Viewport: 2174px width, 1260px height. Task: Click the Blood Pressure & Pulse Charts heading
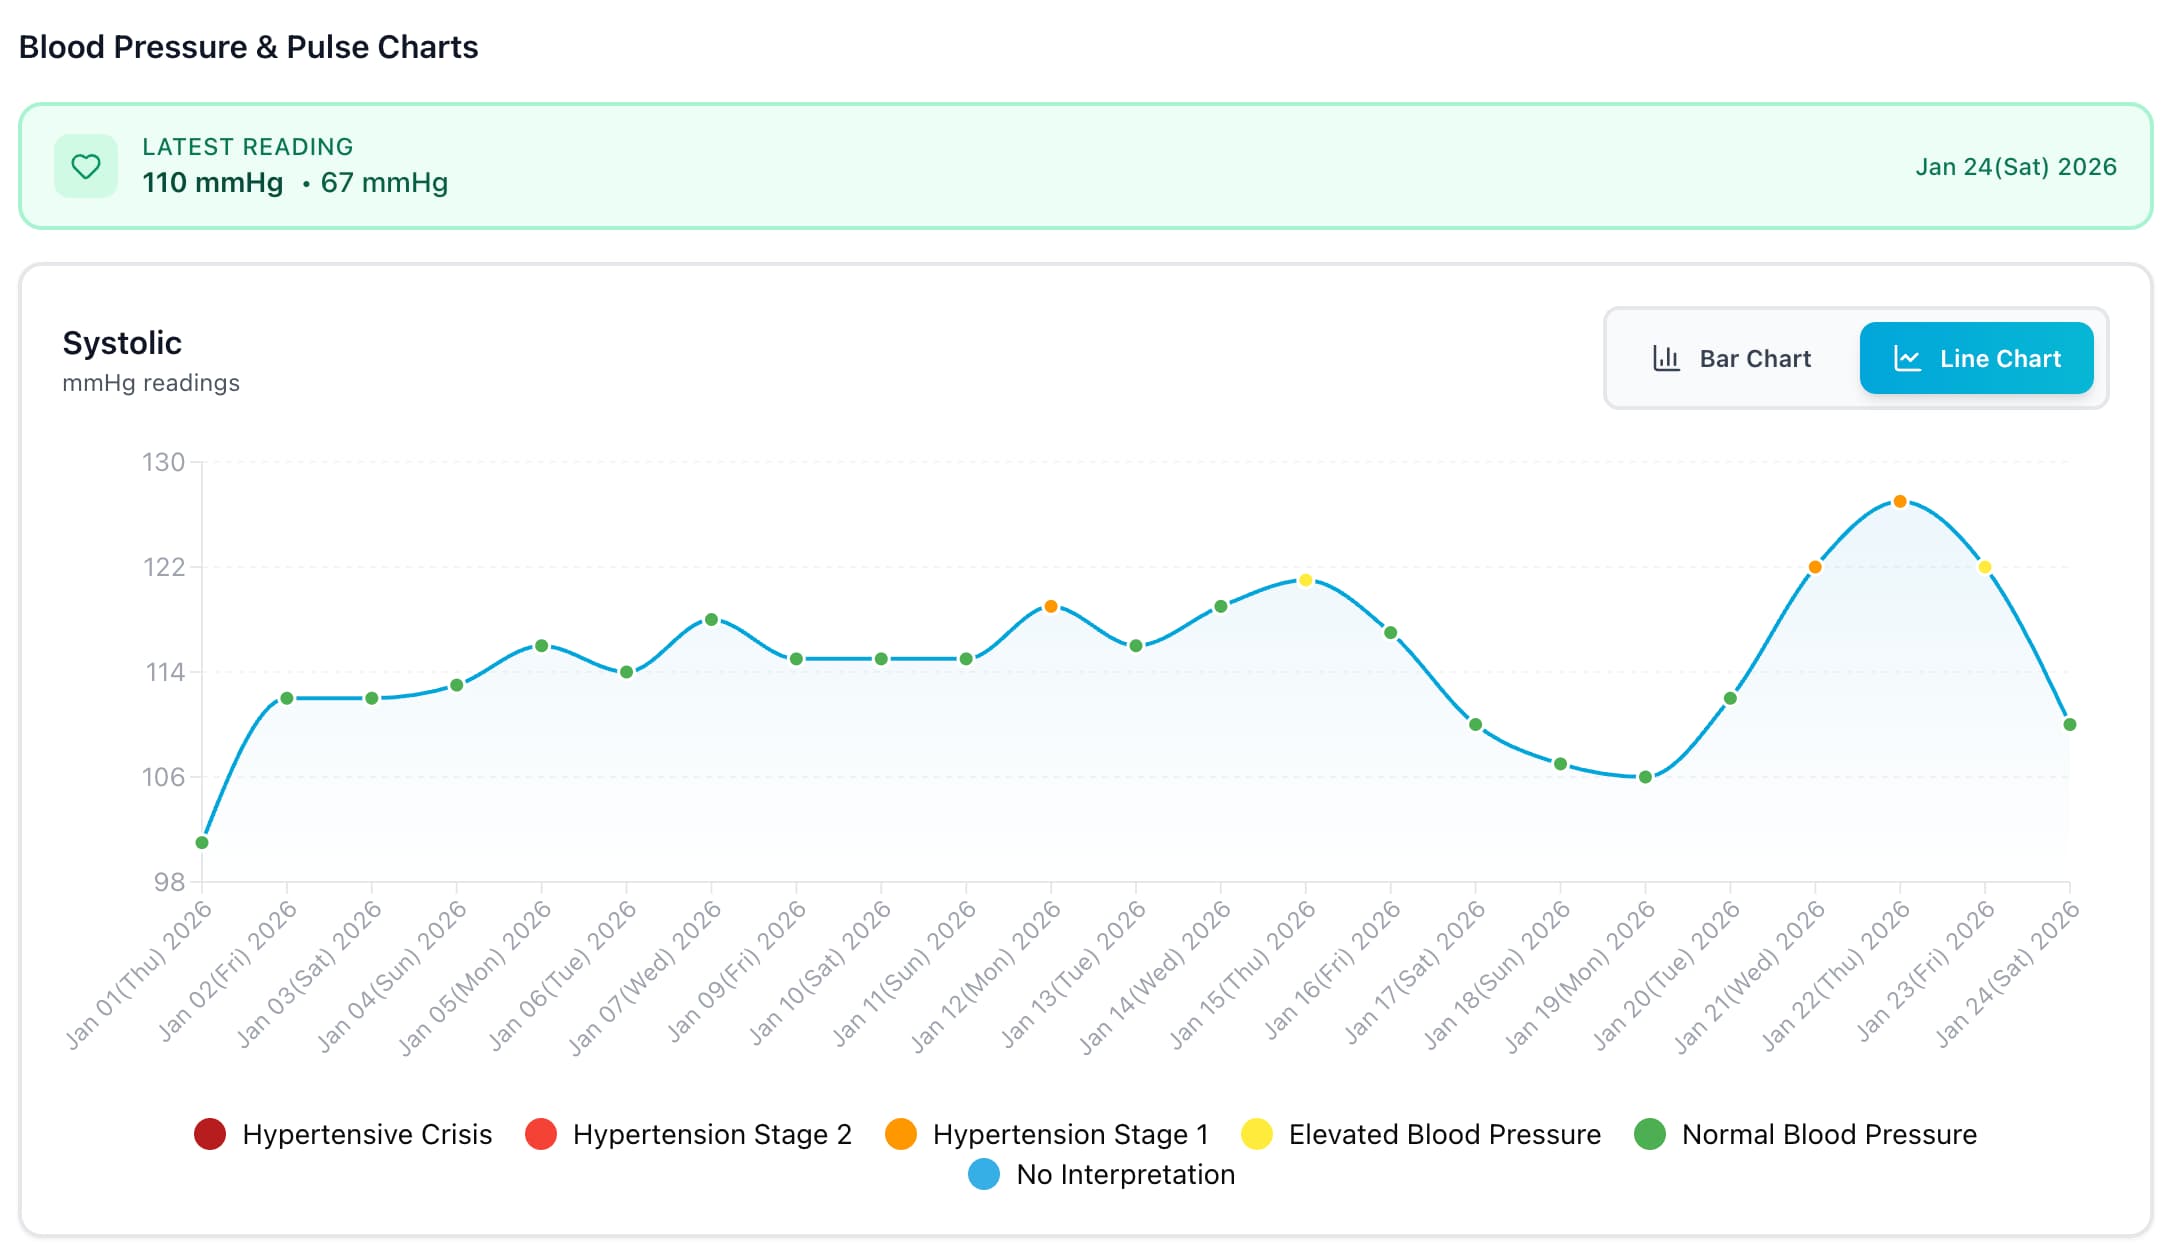tap(248, 45)
